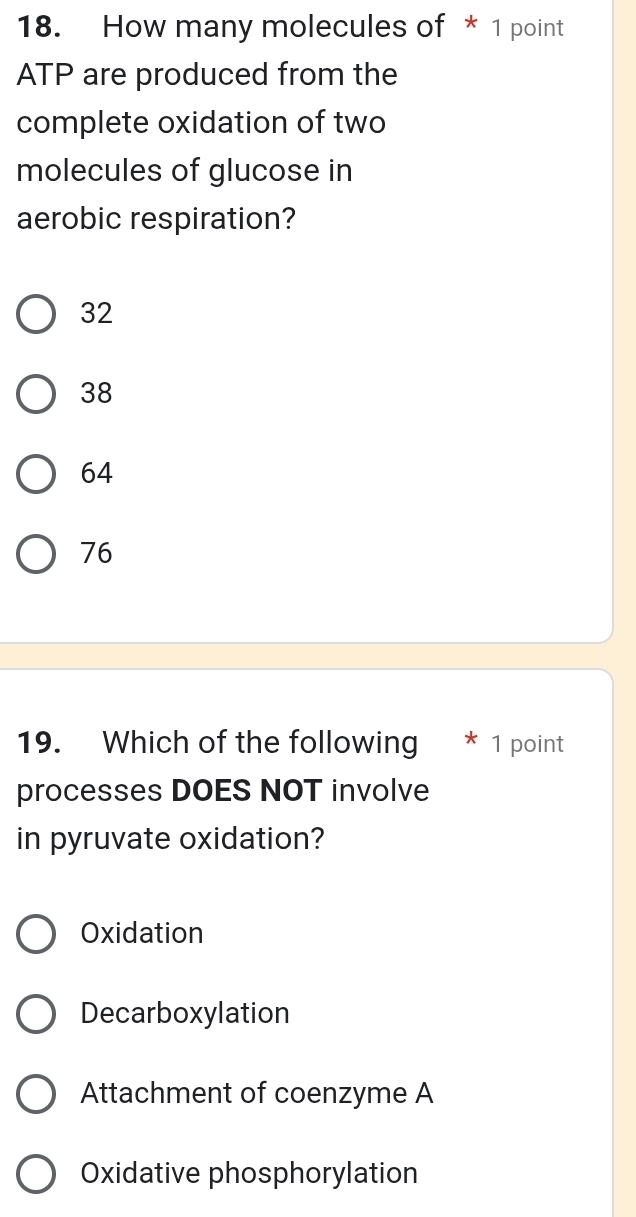Pick Attachment of coenzyme A option
Image resolution: width=636 pixels, height=1217 pixels.
coord(36,1094)
